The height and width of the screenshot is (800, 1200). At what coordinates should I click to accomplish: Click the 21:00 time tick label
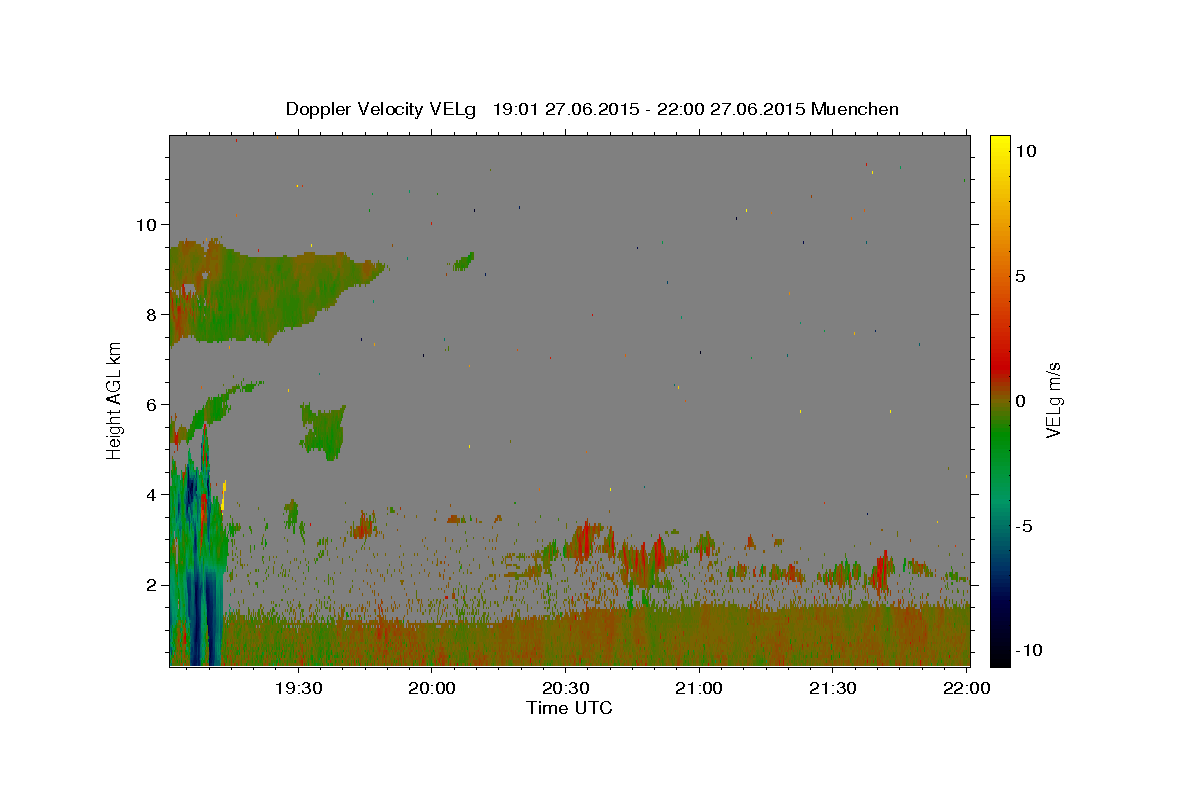(x=699, y=688)
